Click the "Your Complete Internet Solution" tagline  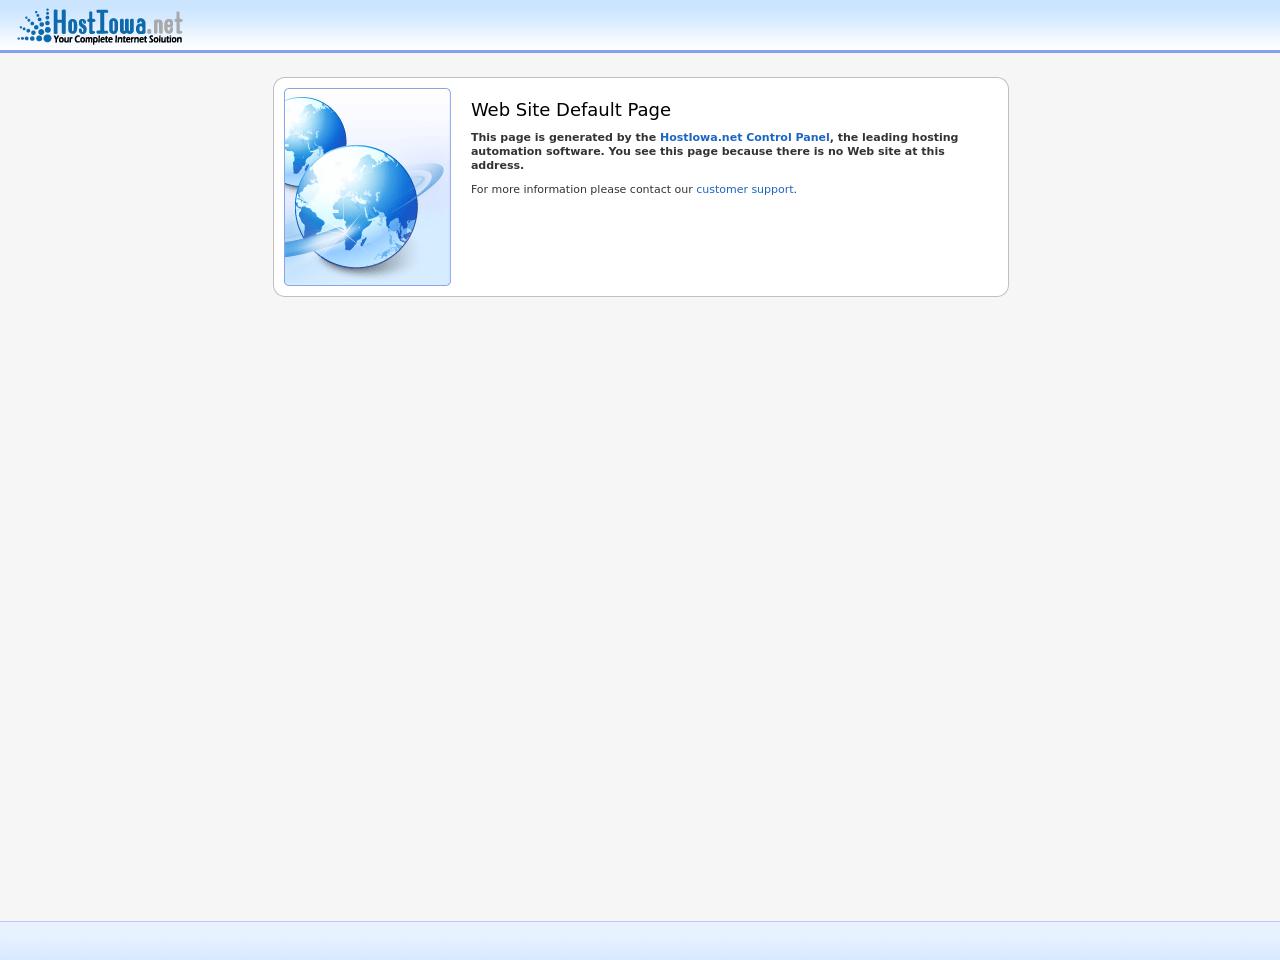tap(117, 39)
